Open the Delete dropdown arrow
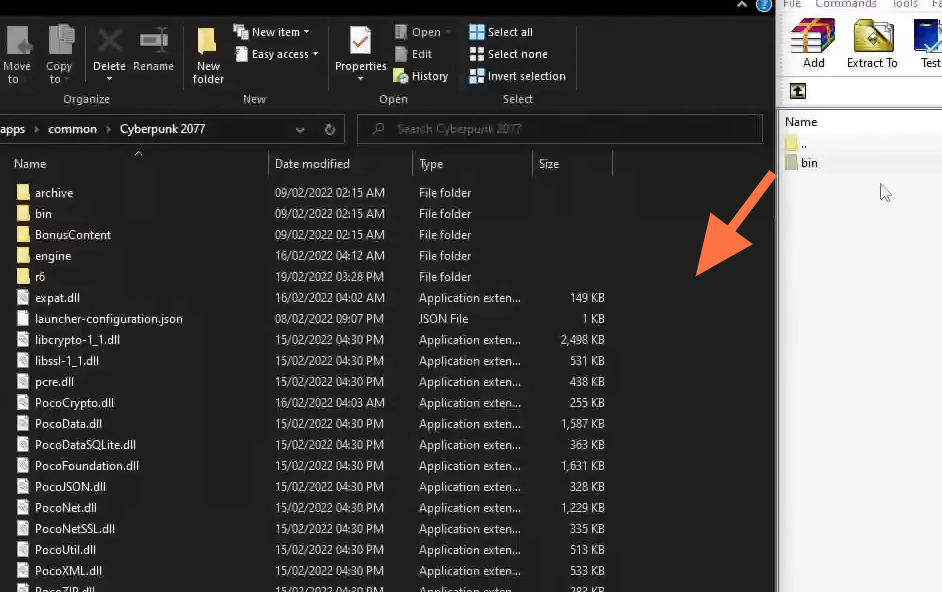This screenshot has height=592, width=942. tap(109, 79)
